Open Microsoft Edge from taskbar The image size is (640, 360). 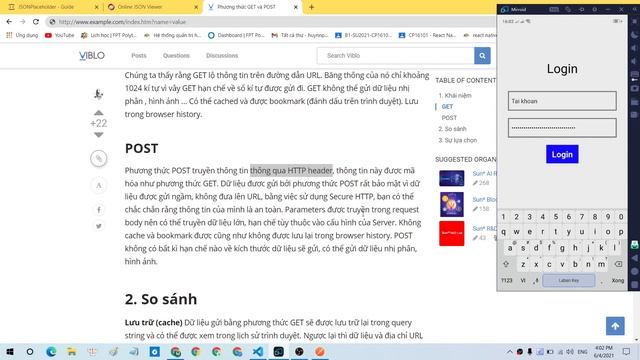[x=51, y=351]
